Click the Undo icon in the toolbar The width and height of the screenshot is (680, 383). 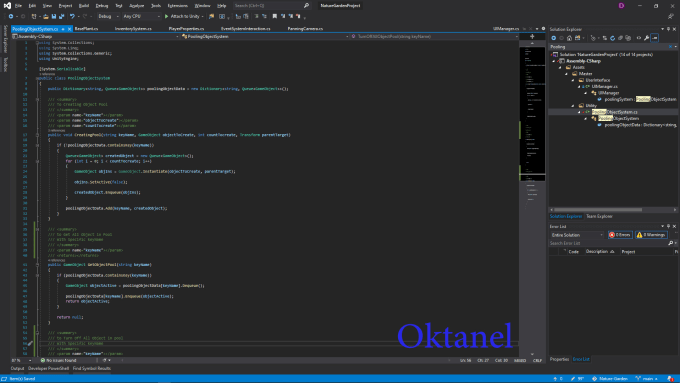(x=72, y=16)
